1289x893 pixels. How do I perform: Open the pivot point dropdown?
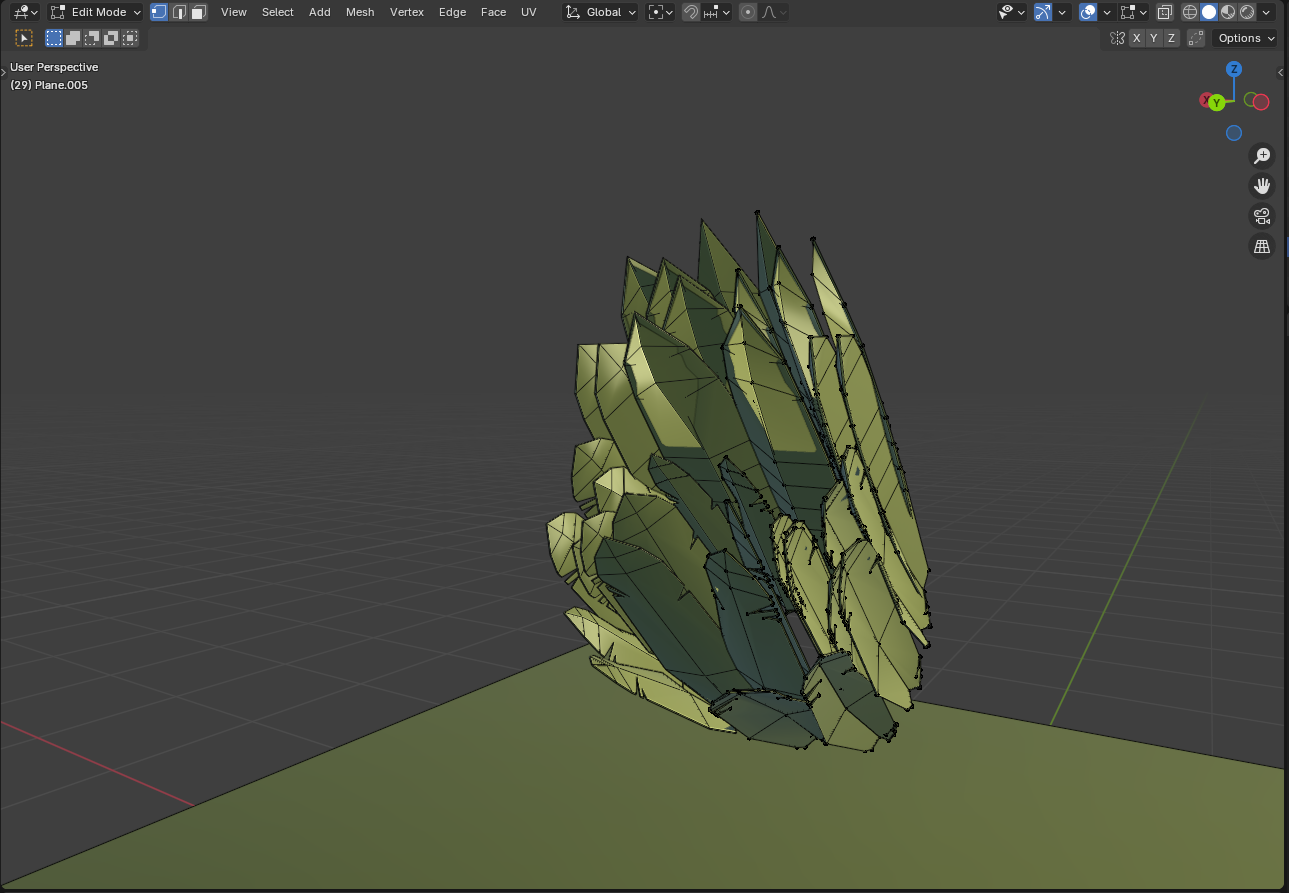point(660,12)
